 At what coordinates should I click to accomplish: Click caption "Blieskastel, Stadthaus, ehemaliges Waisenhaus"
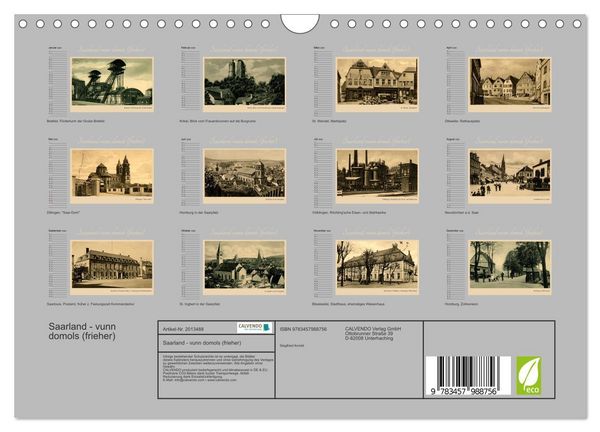coord(348,304)
